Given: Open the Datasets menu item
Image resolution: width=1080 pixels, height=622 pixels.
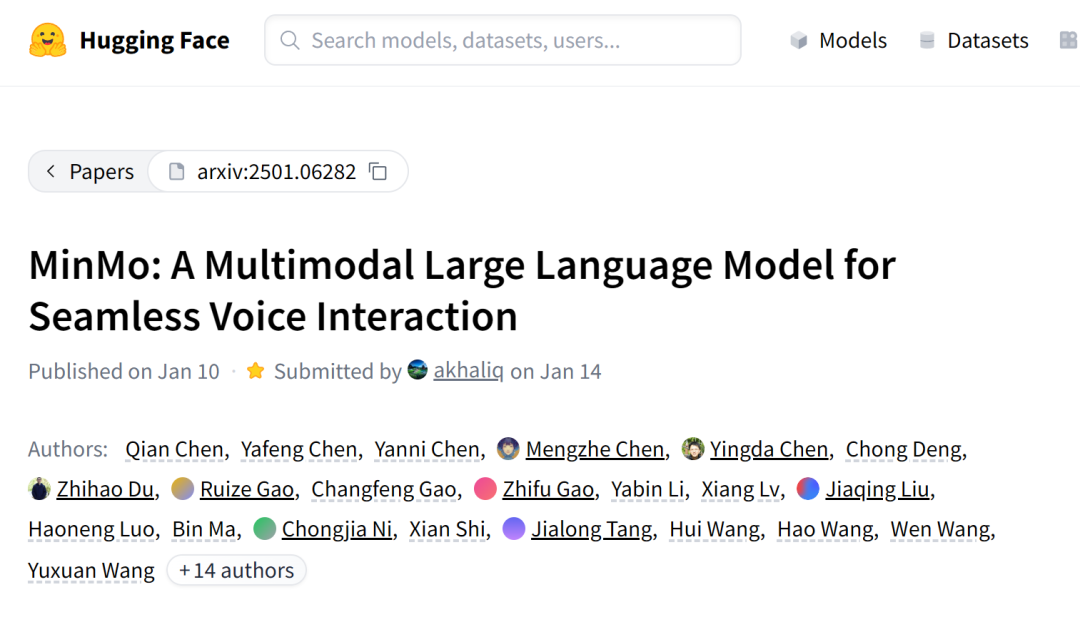Looking at the screenshot, I should (974, 41).
